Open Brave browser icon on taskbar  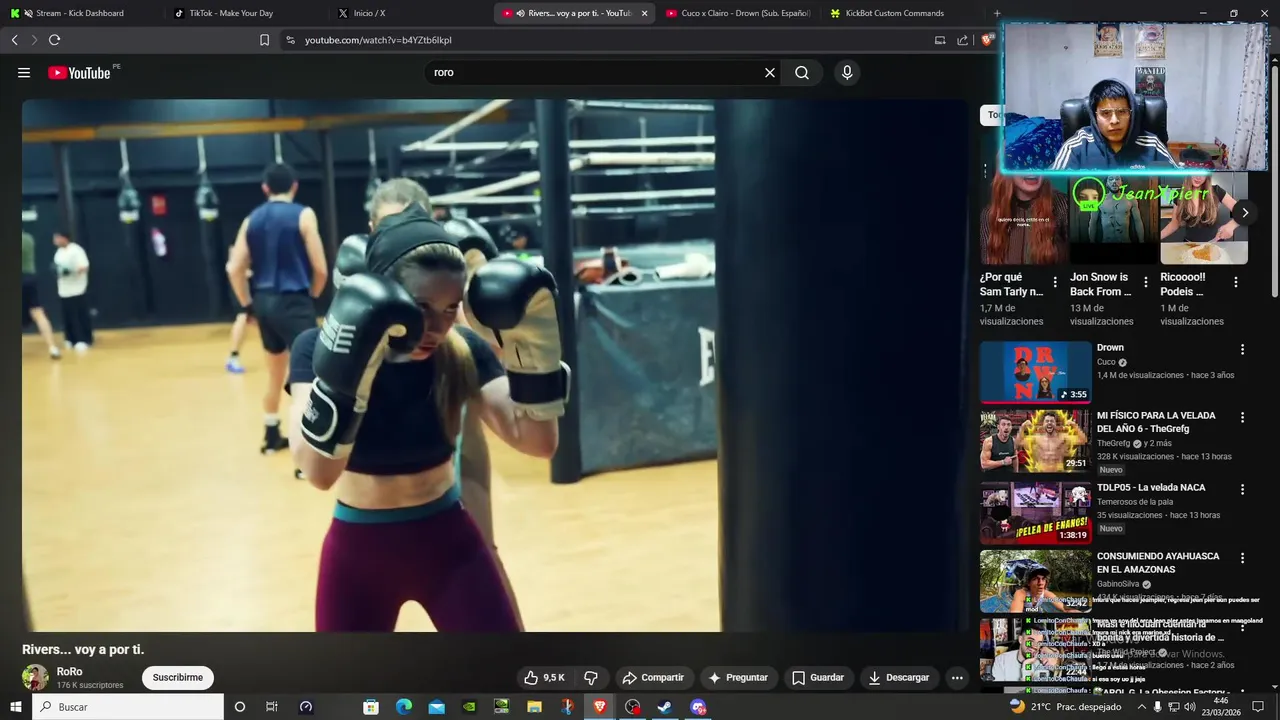(x=599, y=707)
